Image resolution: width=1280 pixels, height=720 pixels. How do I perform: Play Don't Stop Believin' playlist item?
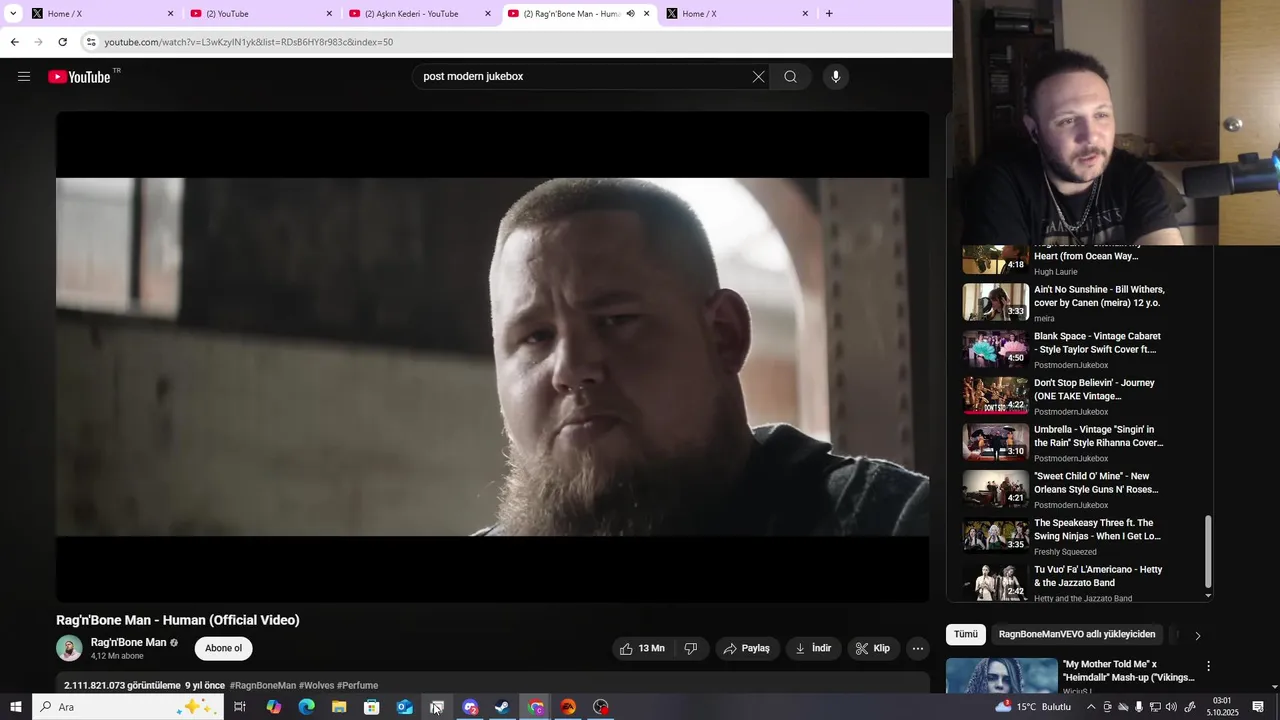pyautogui.click(x=1078, y=395)
